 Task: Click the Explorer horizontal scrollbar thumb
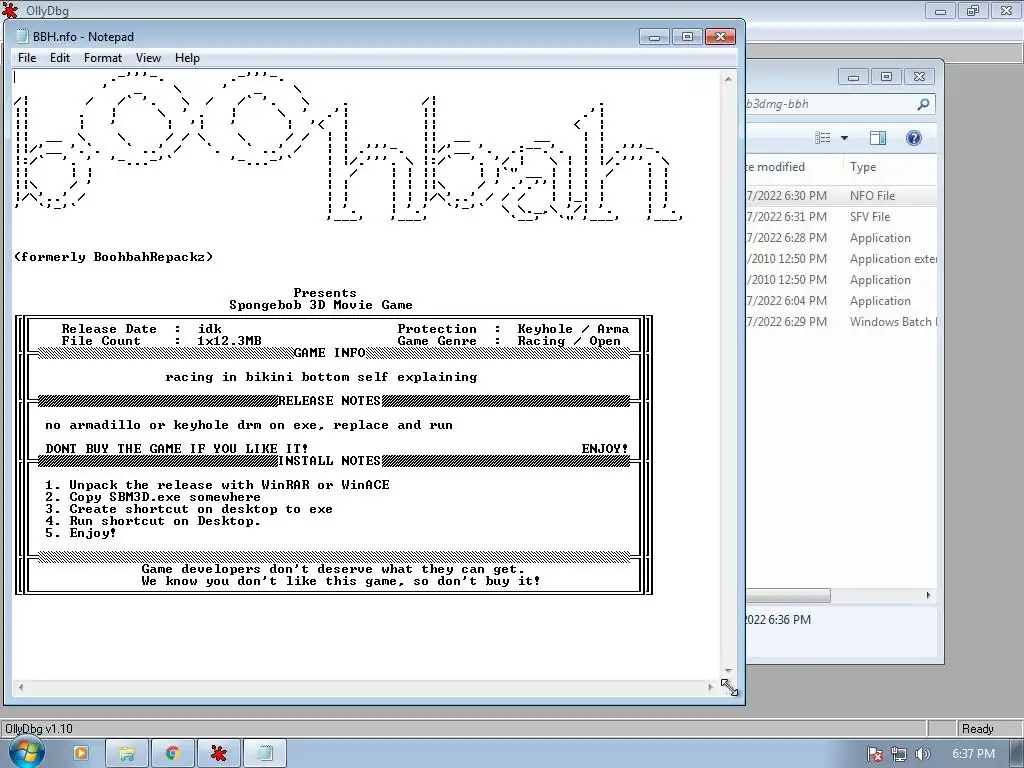(788, 595)
